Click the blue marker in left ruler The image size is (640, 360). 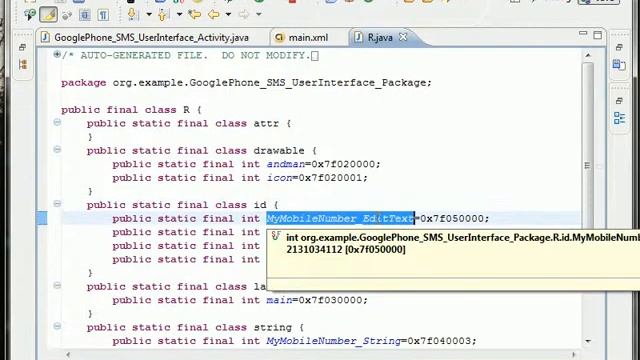pyautogui.click(x=42, y=218)
